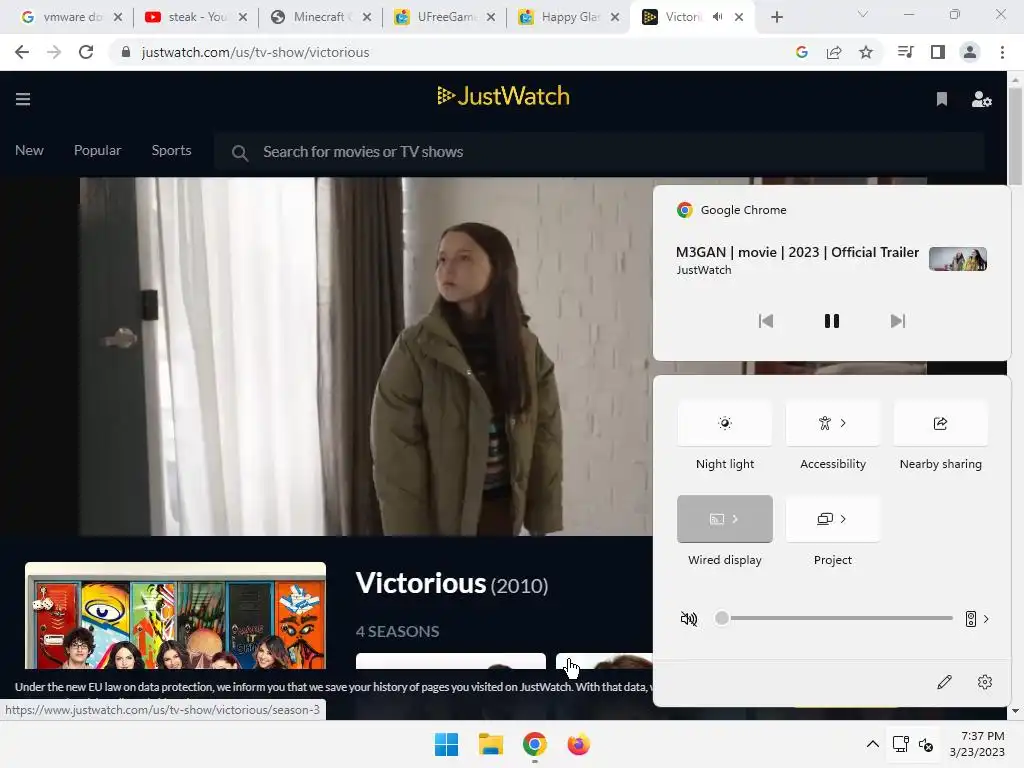Open Chrome media control button
The height and width of the screenshot is (768, 1024).
[906, 52]
